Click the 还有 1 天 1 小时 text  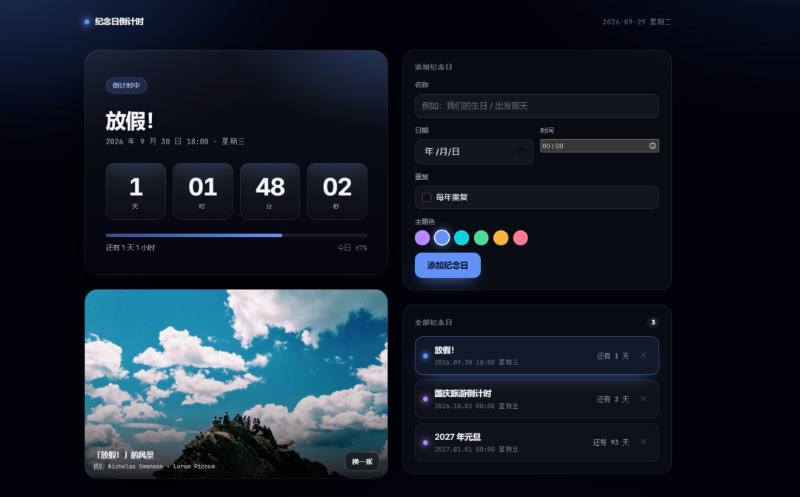point(130,247)
